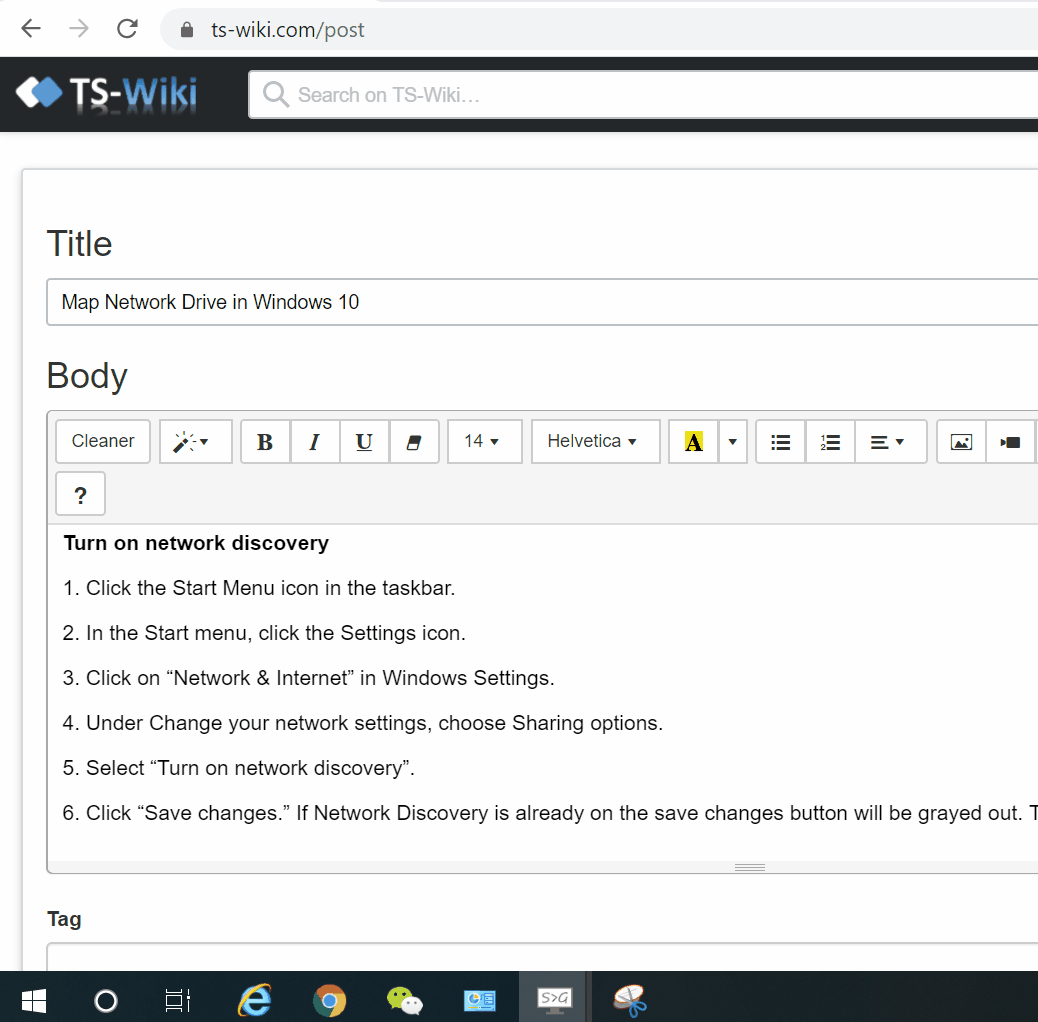
Task: Open the magic wand style dropdown
Action: (x=195, y=442)
